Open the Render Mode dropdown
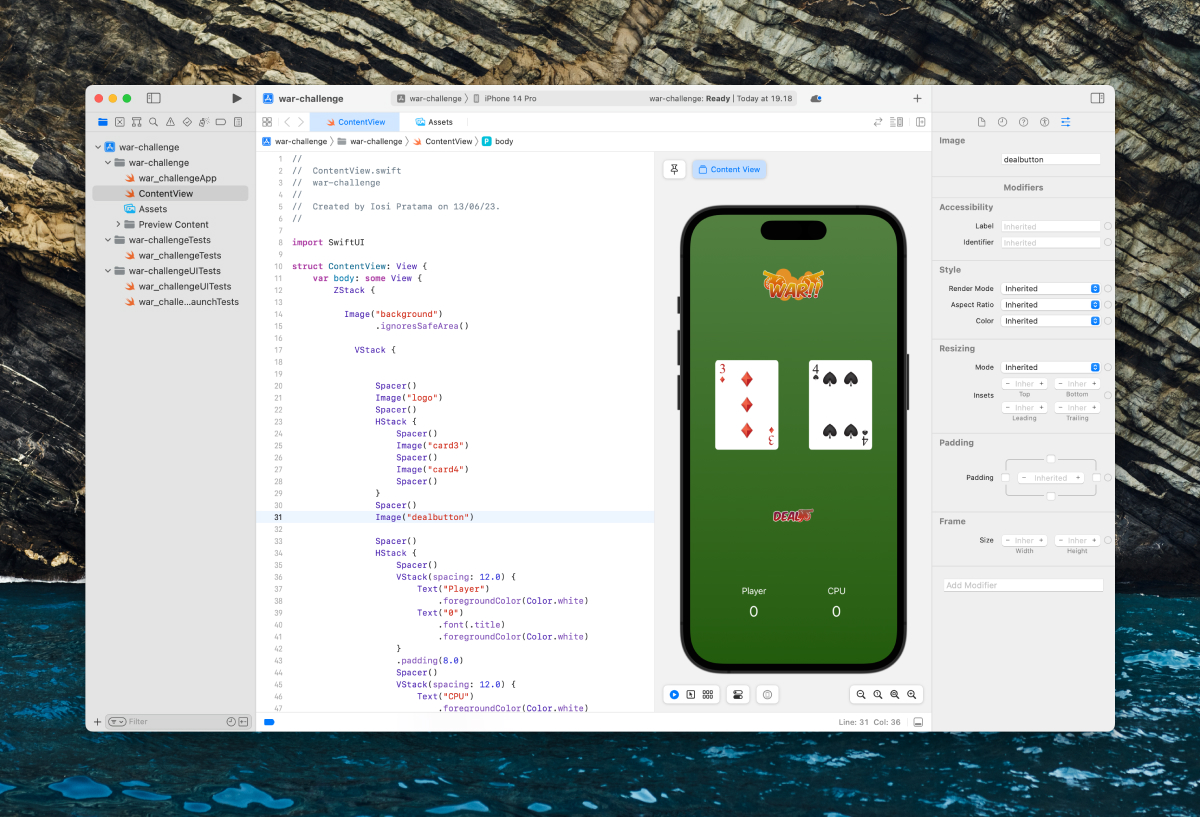 [x=1051, y=289]
